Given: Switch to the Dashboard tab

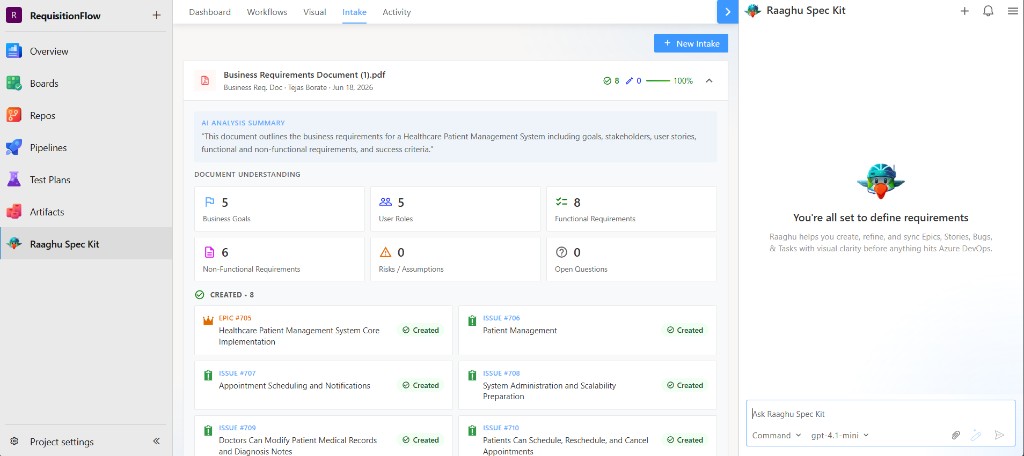Looking at the screenshot, I should [210, 12].
